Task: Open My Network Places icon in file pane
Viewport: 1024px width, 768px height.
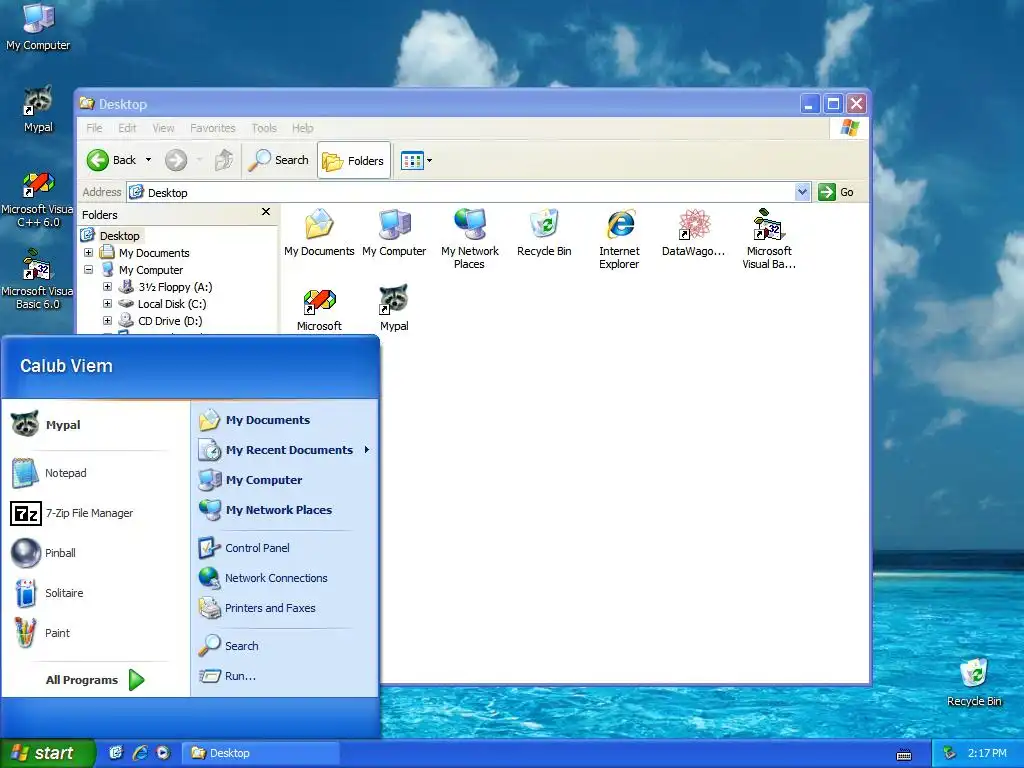Action: point(470,239)
